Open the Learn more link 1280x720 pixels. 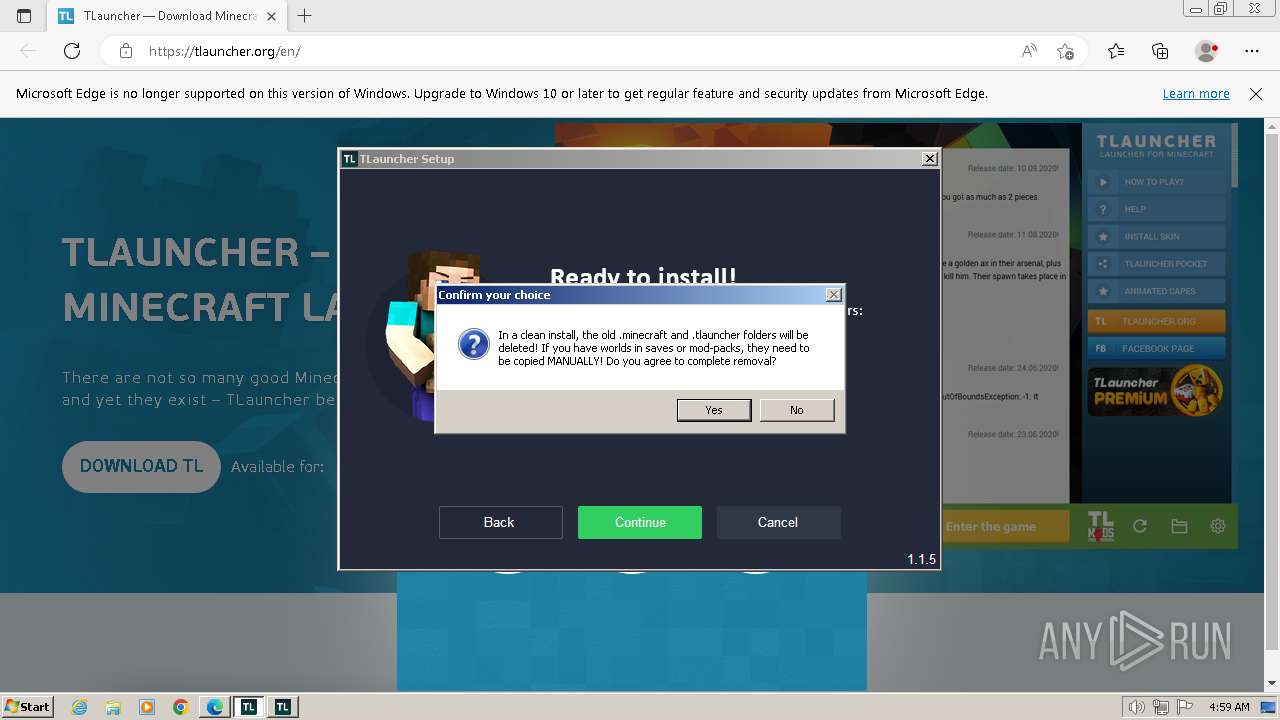pos(1196,93)
